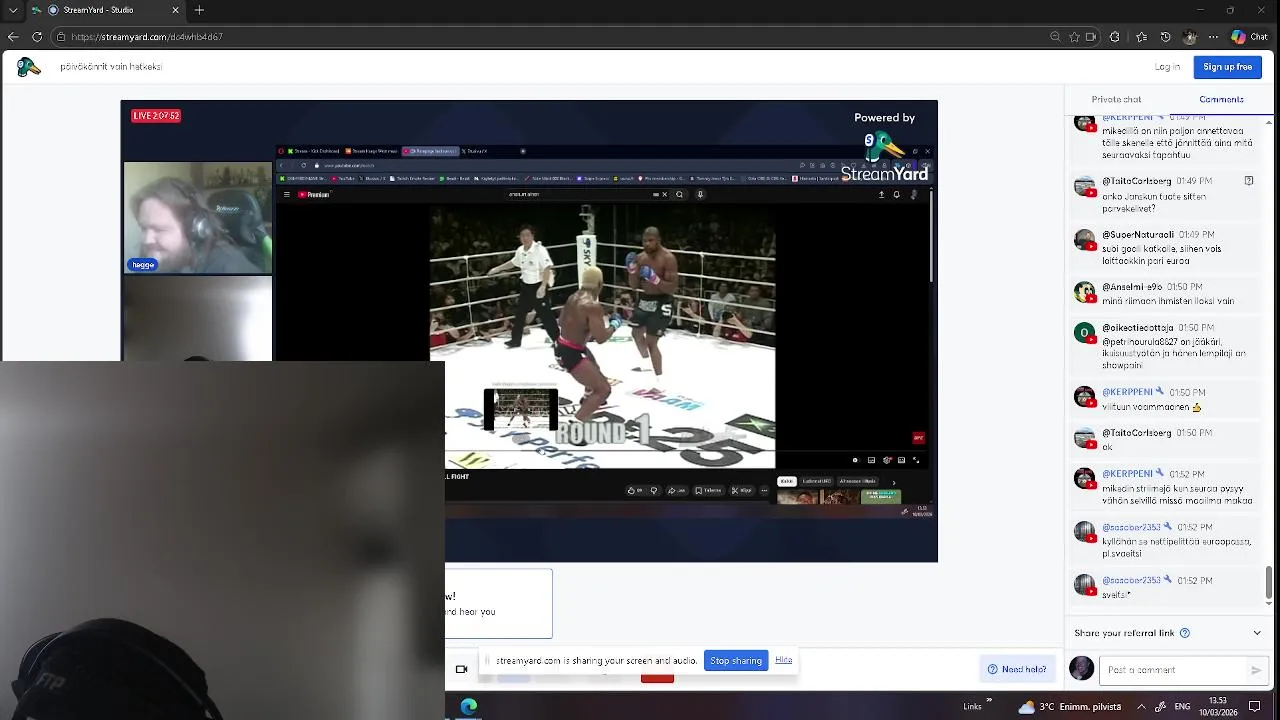Image resolution: width=1280 pixels, height=720 pixels.
Task: Reload the page with the refresh icon
Action: click(x=37, y=37)
